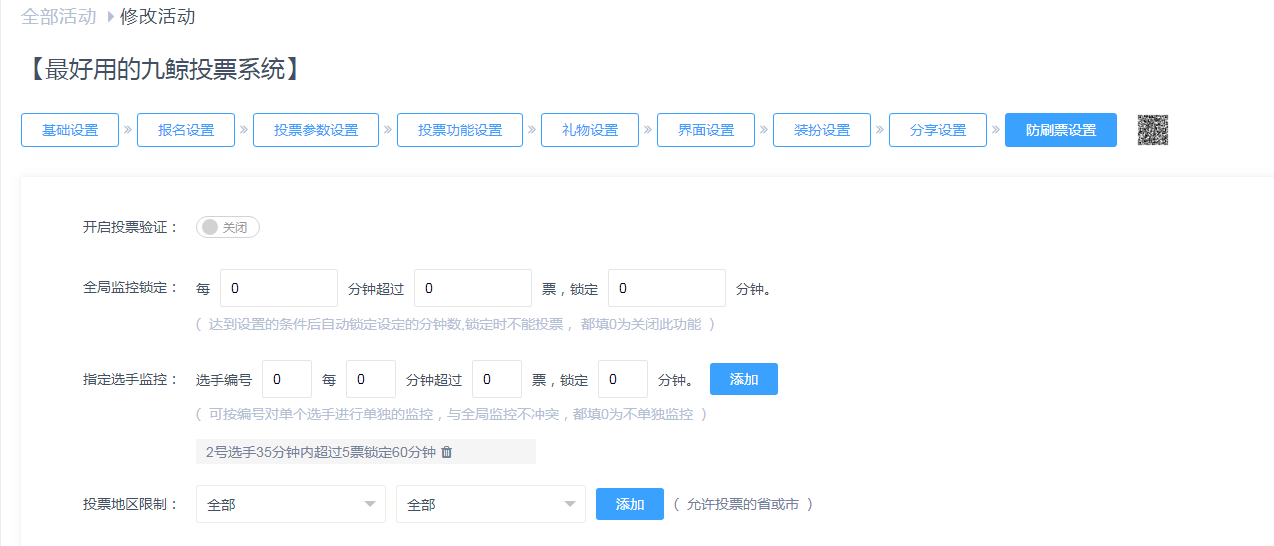
Task: Open the second 全部 city dropdown
Action: tap(491, 505)
